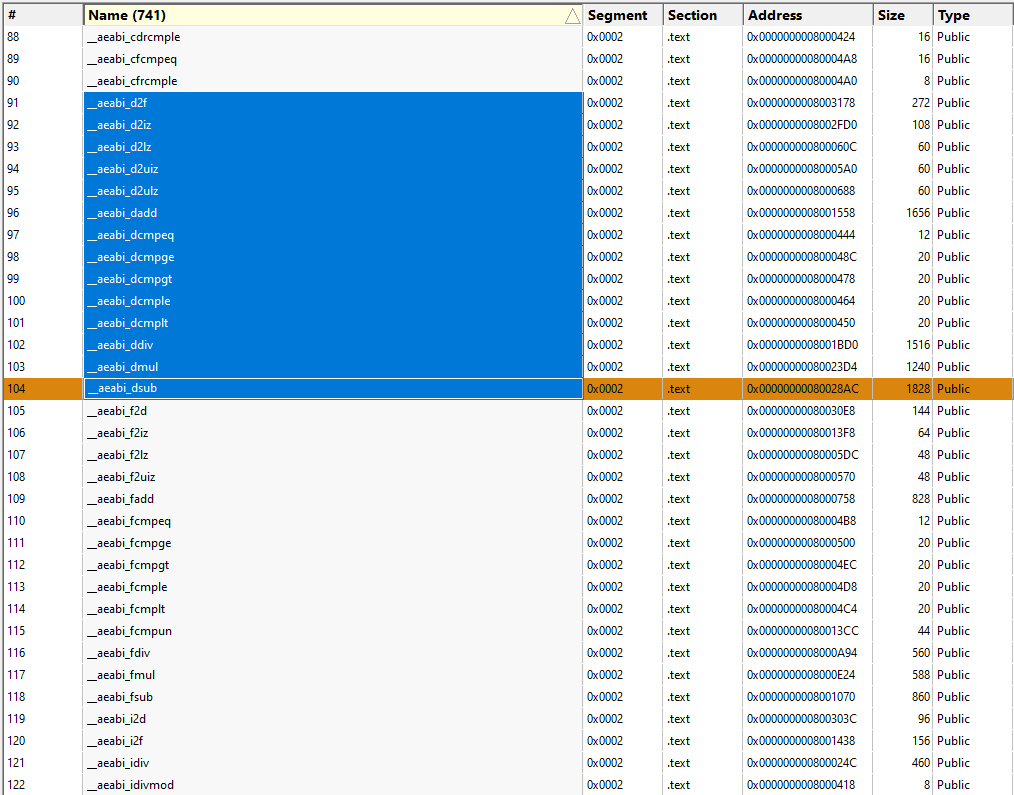1014x795 pixels.
Task: Click the # column header
Action: pyautogui.click(x=43, y=16)
